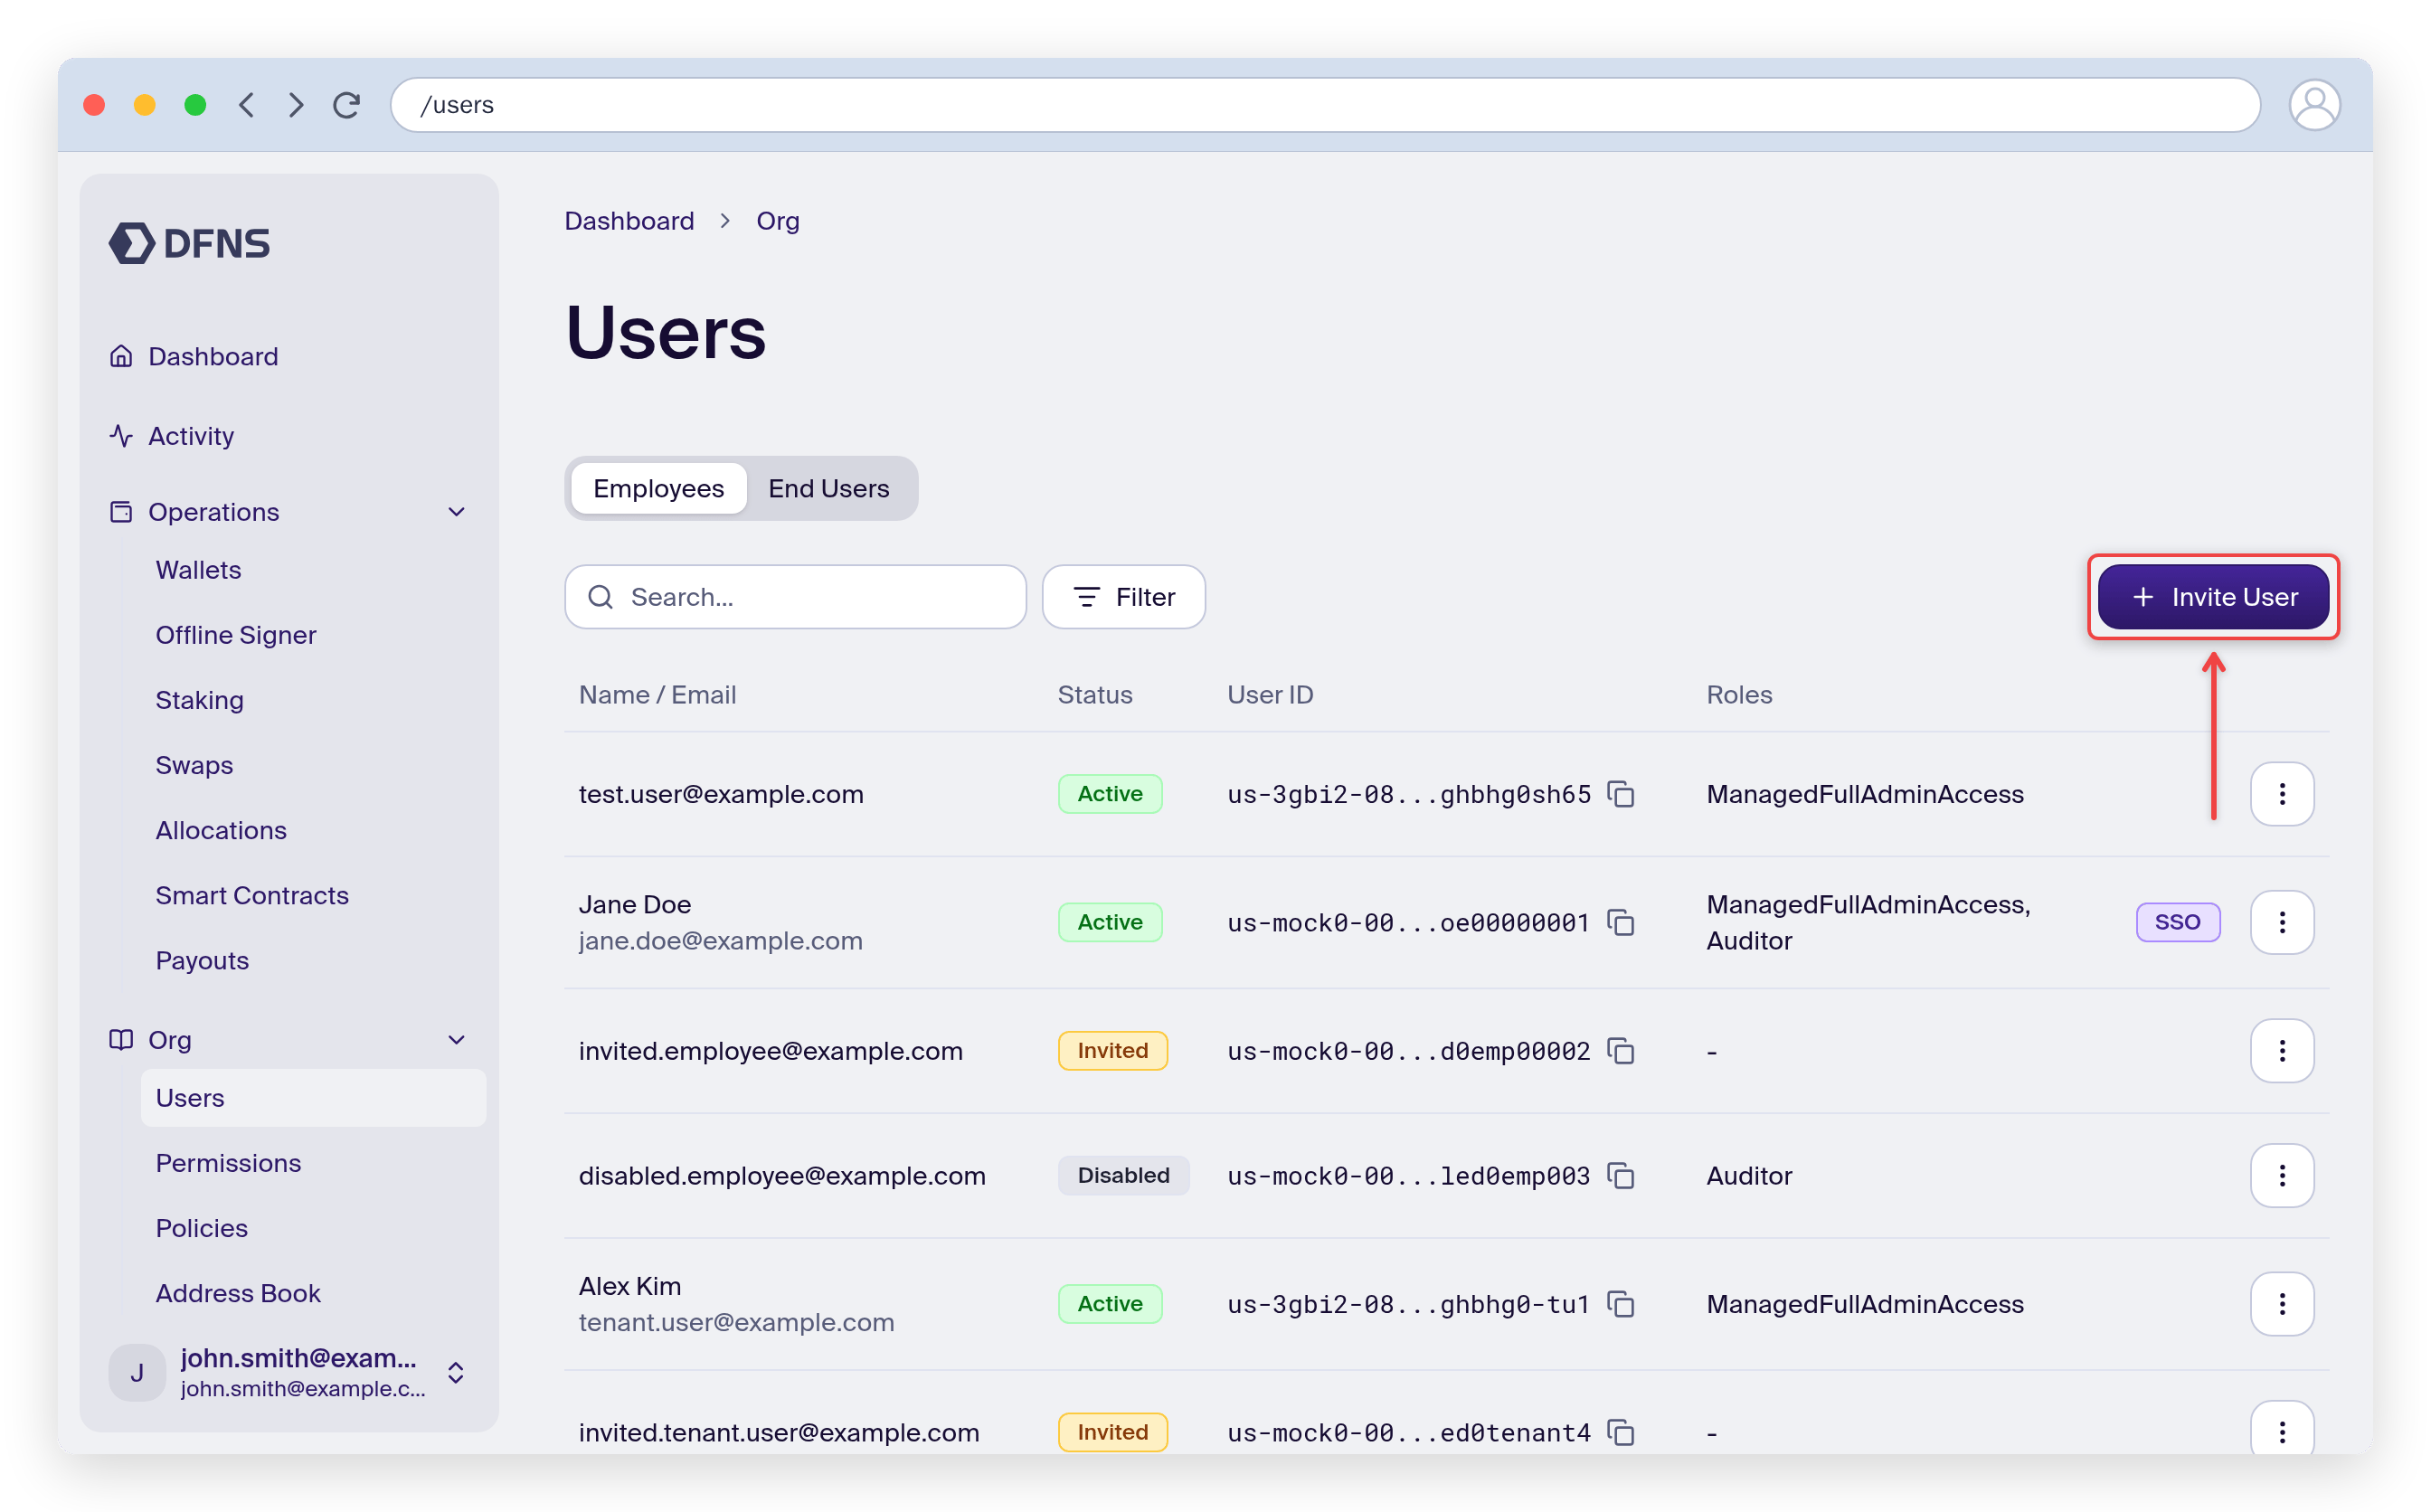Copy user ID for Alex Kim
Screen dimensions: 2431x1512
[x=1620, y=1304]
